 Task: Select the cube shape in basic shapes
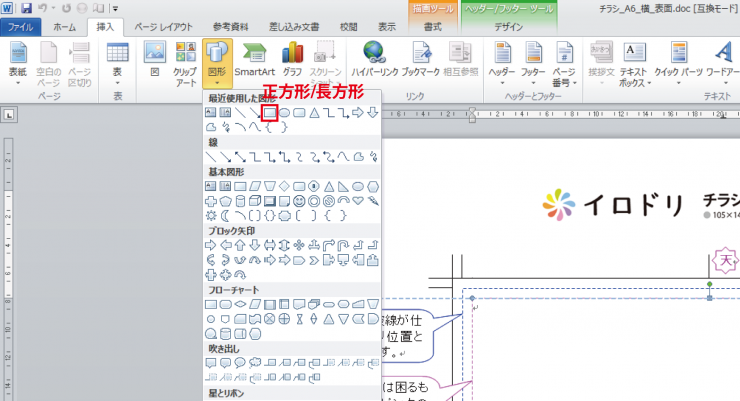(x=255, y=201)
